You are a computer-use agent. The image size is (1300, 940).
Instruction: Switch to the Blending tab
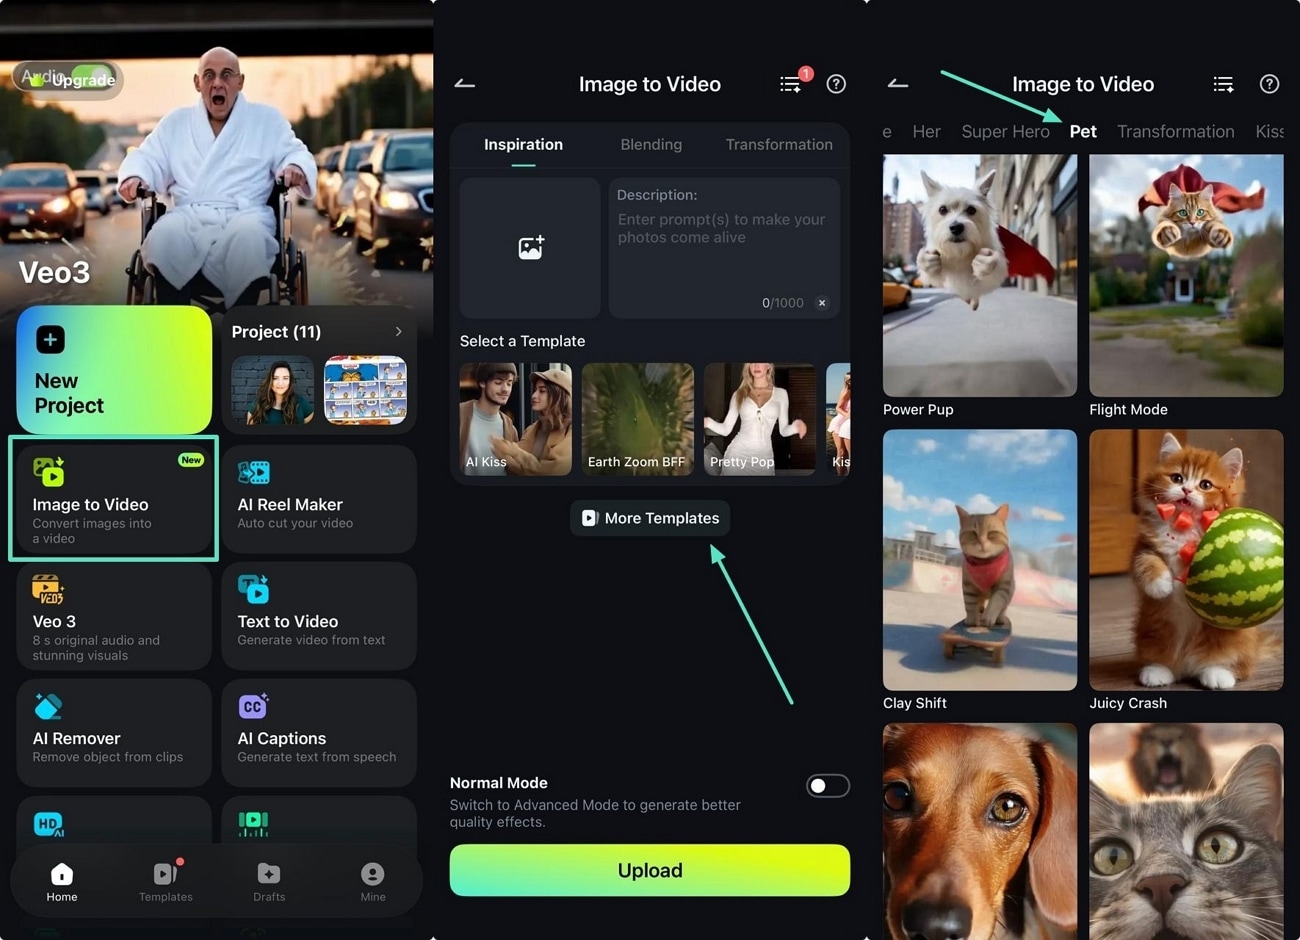point(651,144)
